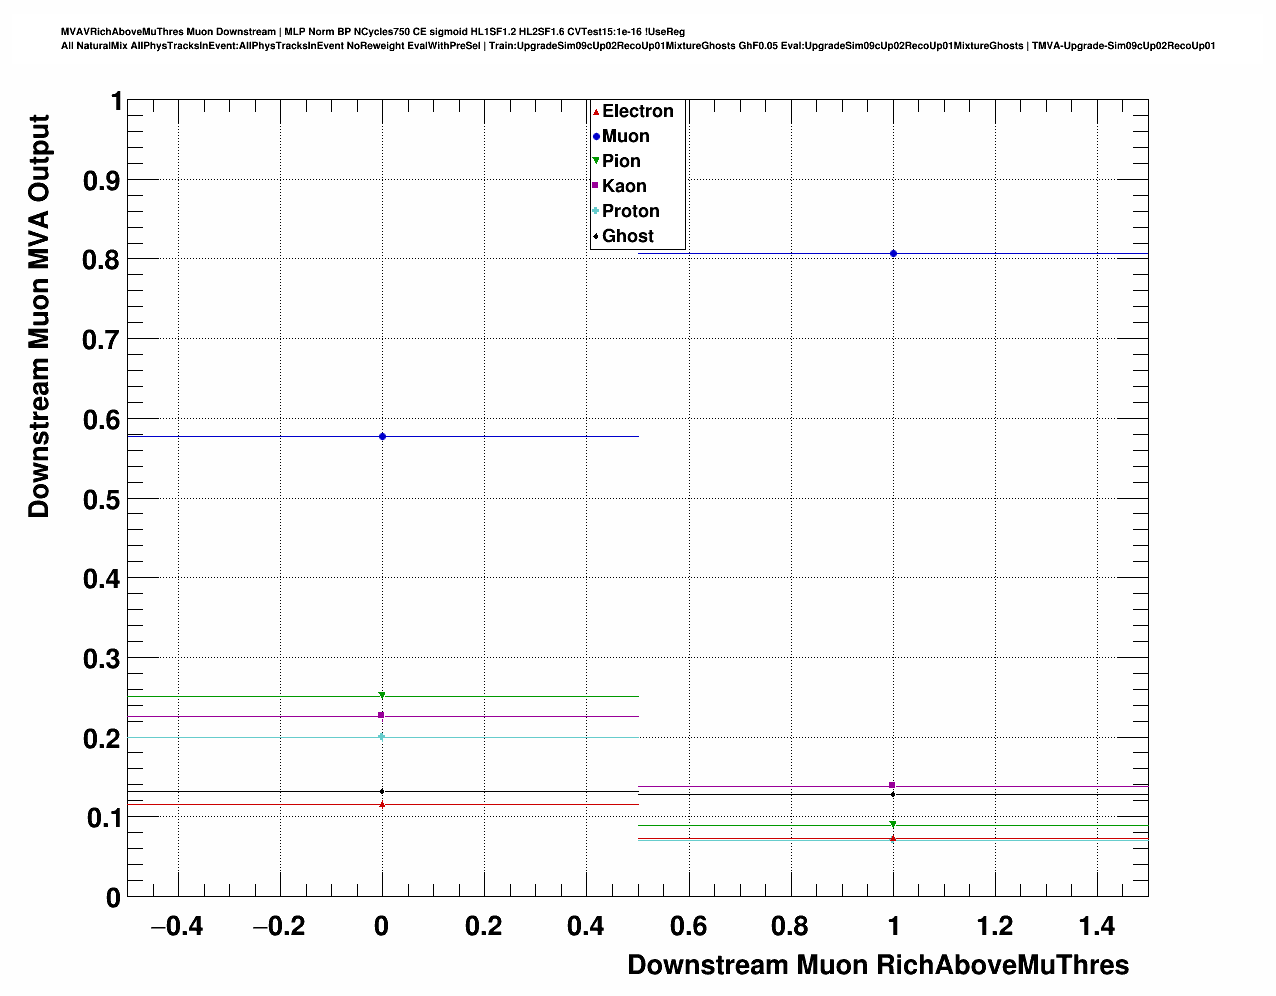Select the purple Kaon square in legend
Screen dimensions: 1276x996
(x=596, y=186)
